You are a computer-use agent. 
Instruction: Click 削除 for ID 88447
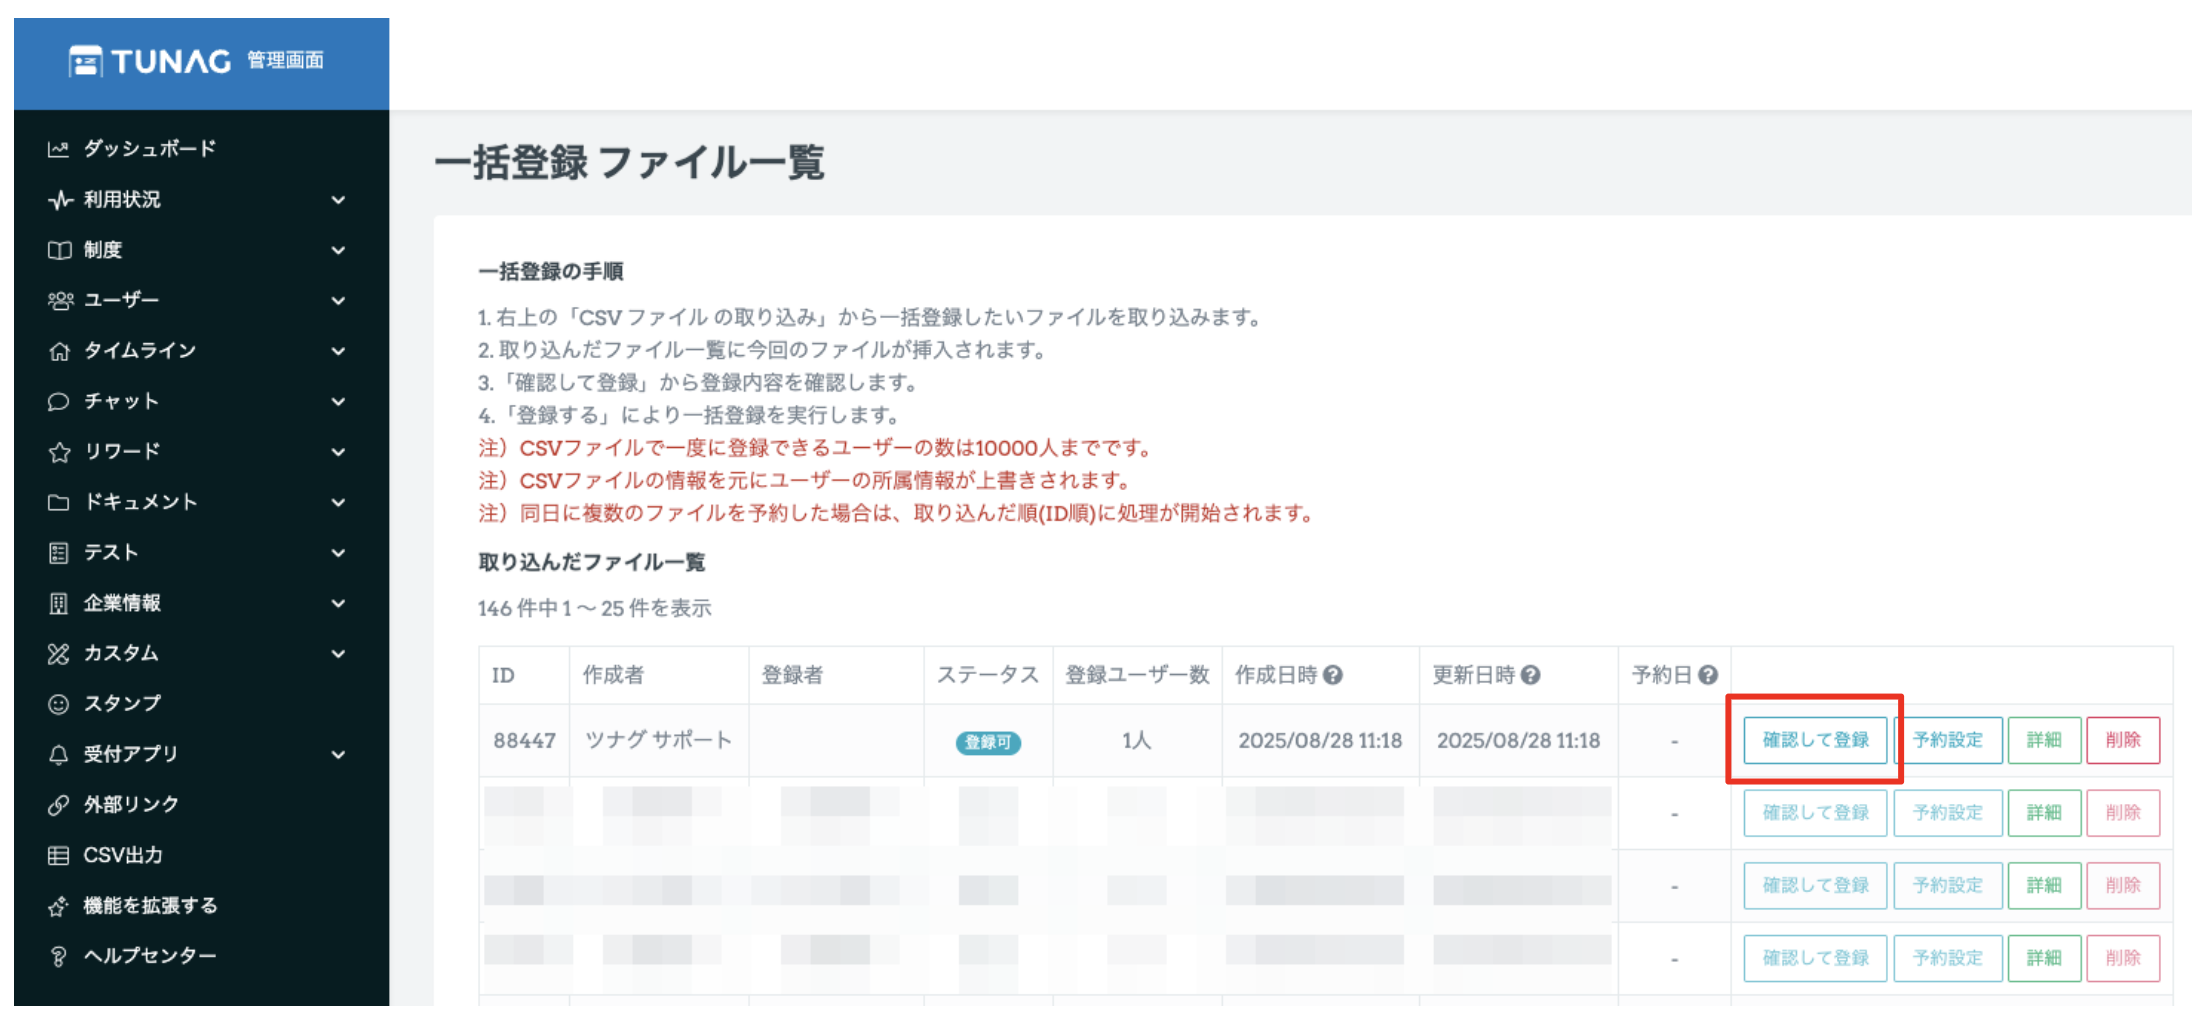pyautogui.click(x=2123, y=740)
